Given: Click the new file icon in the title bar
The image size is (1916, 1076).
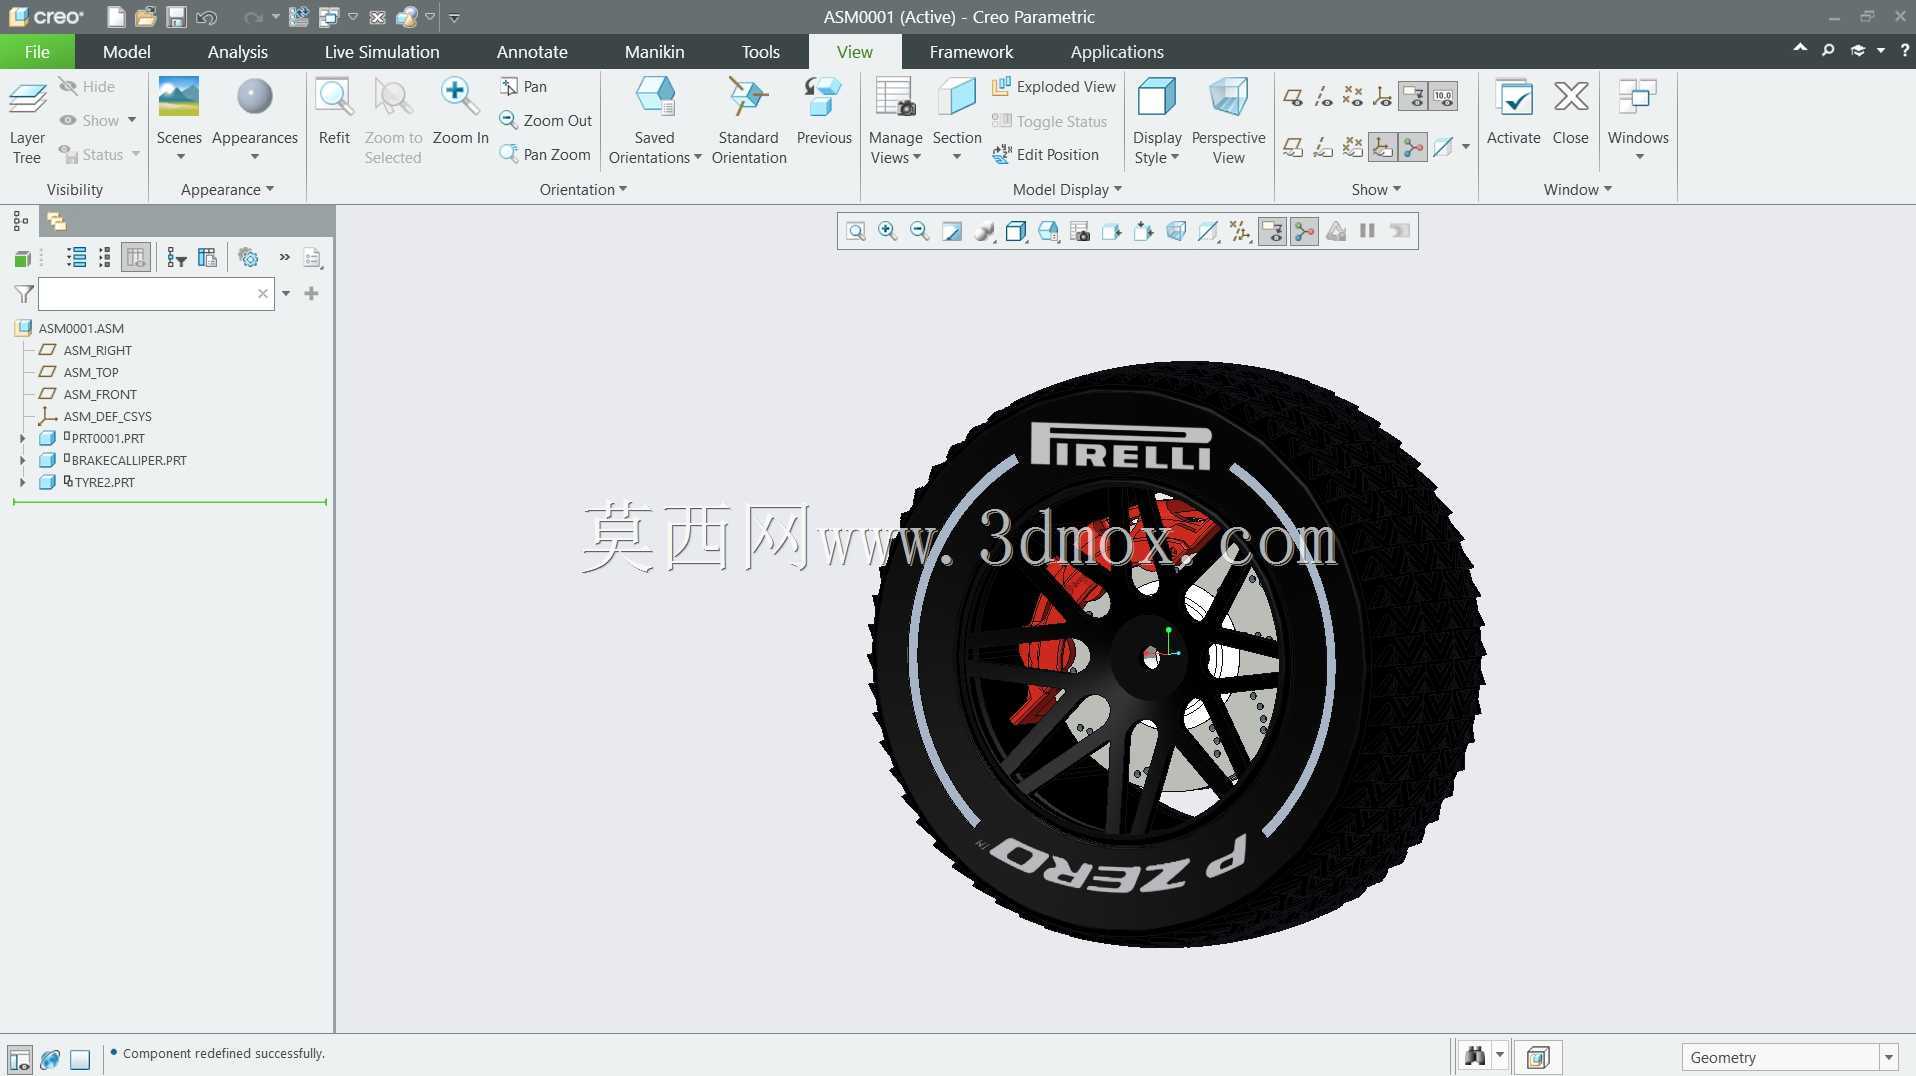Looking at the screenshot, I should pos(116,17).
